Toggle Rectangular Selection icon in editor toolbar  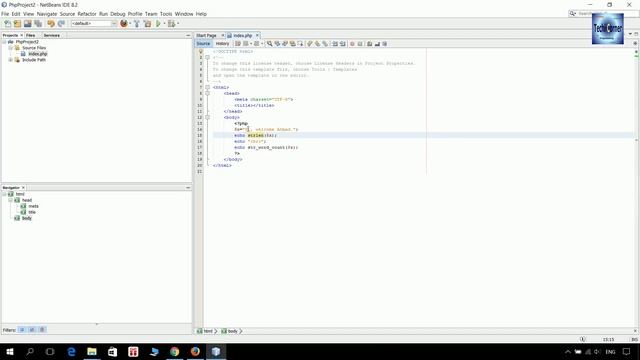(x=300, y=44)
